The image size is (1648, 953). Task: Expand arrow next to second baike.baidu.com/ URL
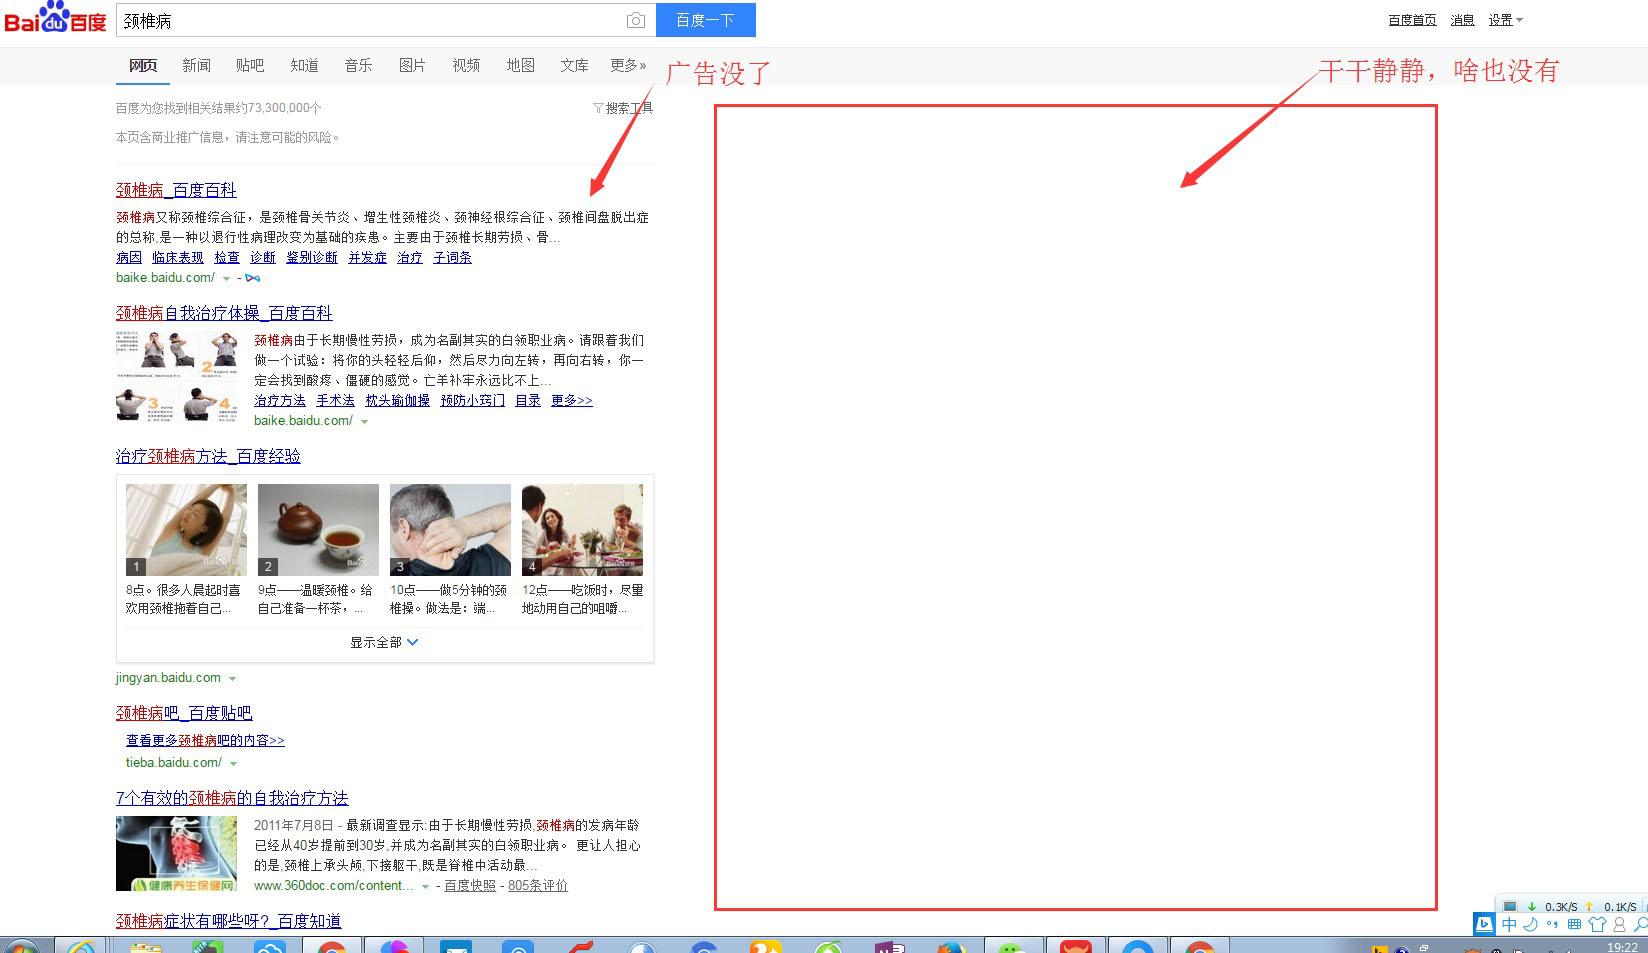364,422
